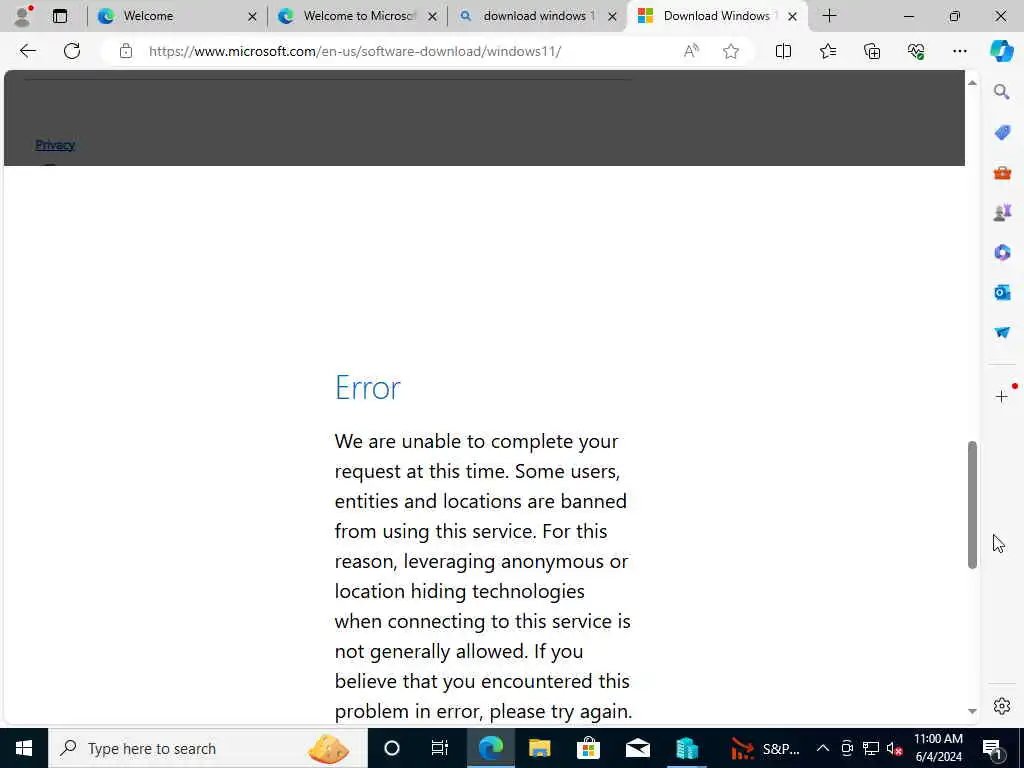The image size is (1024, 768).
Task: Close the Welcome to Microsoft tab
Action: click(x=432, y=16)
